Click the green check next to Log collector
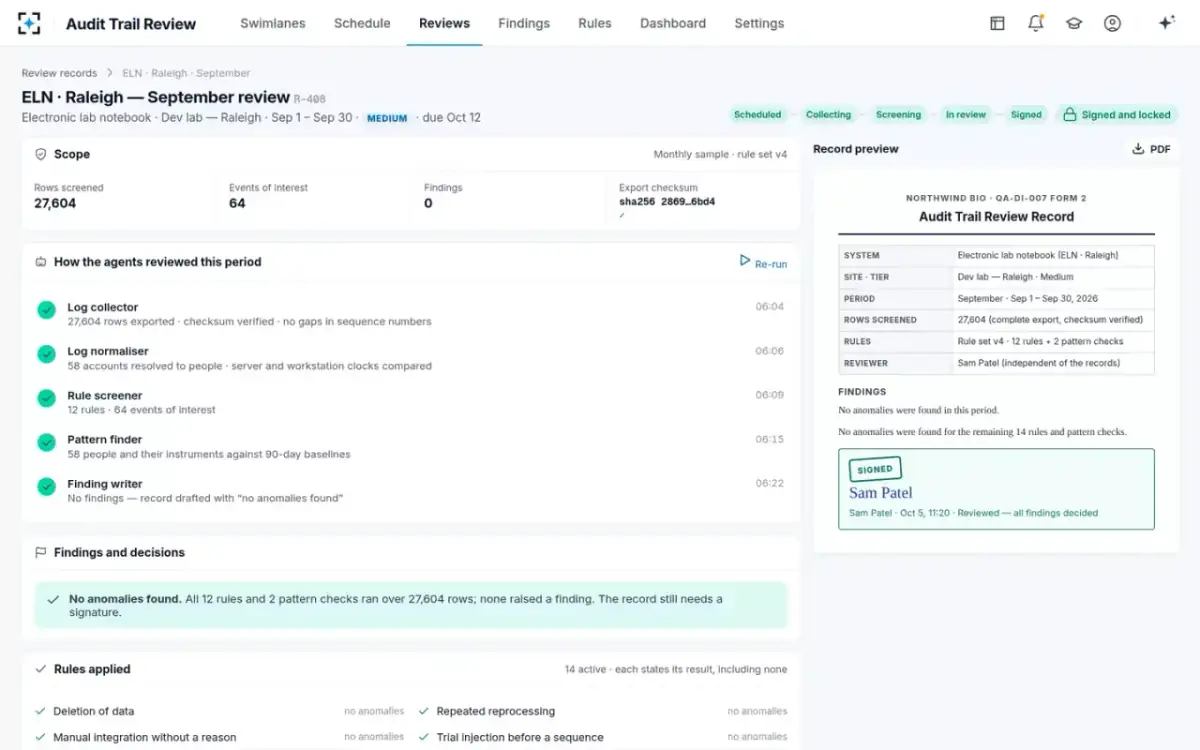 [x=46, y=310]
